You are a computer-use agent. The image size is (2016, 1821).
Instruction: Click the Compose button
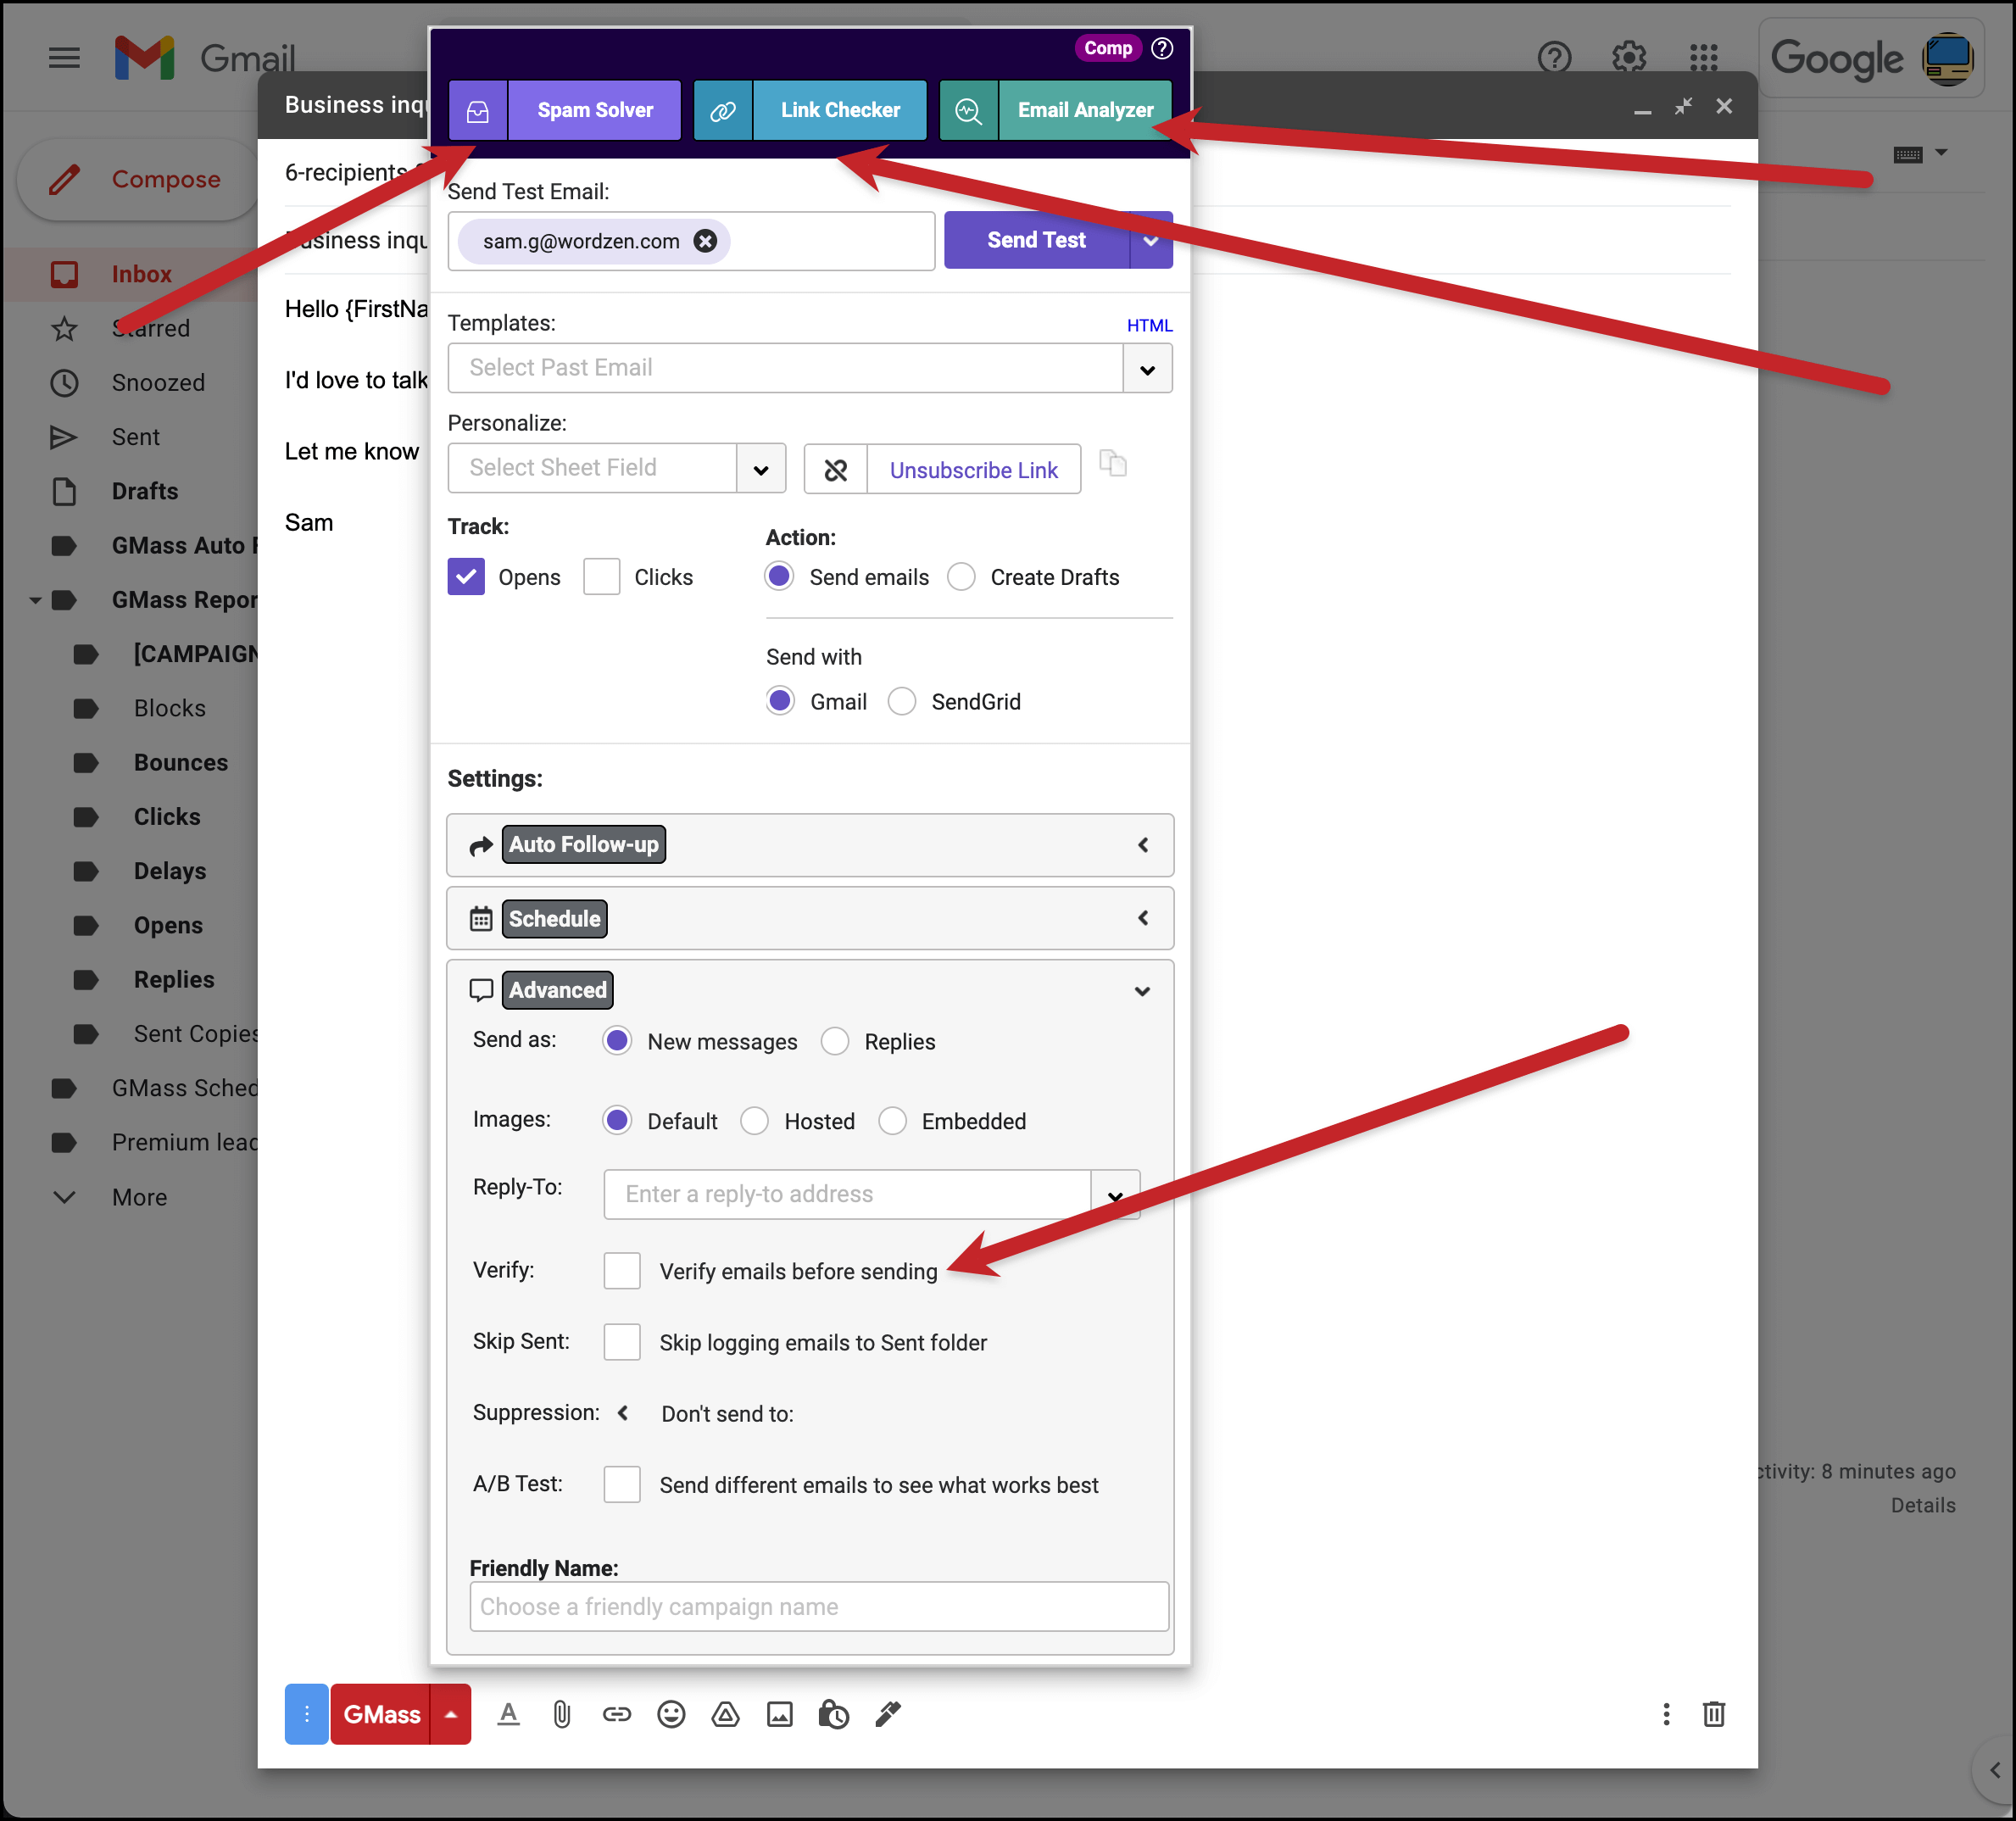138,180
